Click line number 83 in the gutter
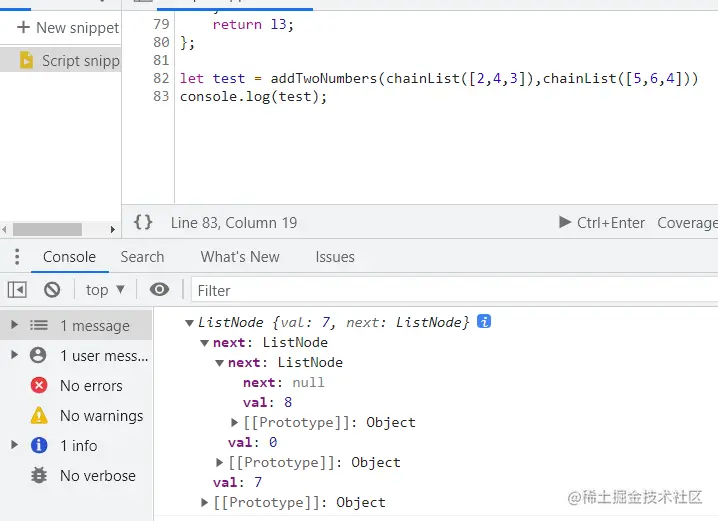718x521 pixels. 161,96
